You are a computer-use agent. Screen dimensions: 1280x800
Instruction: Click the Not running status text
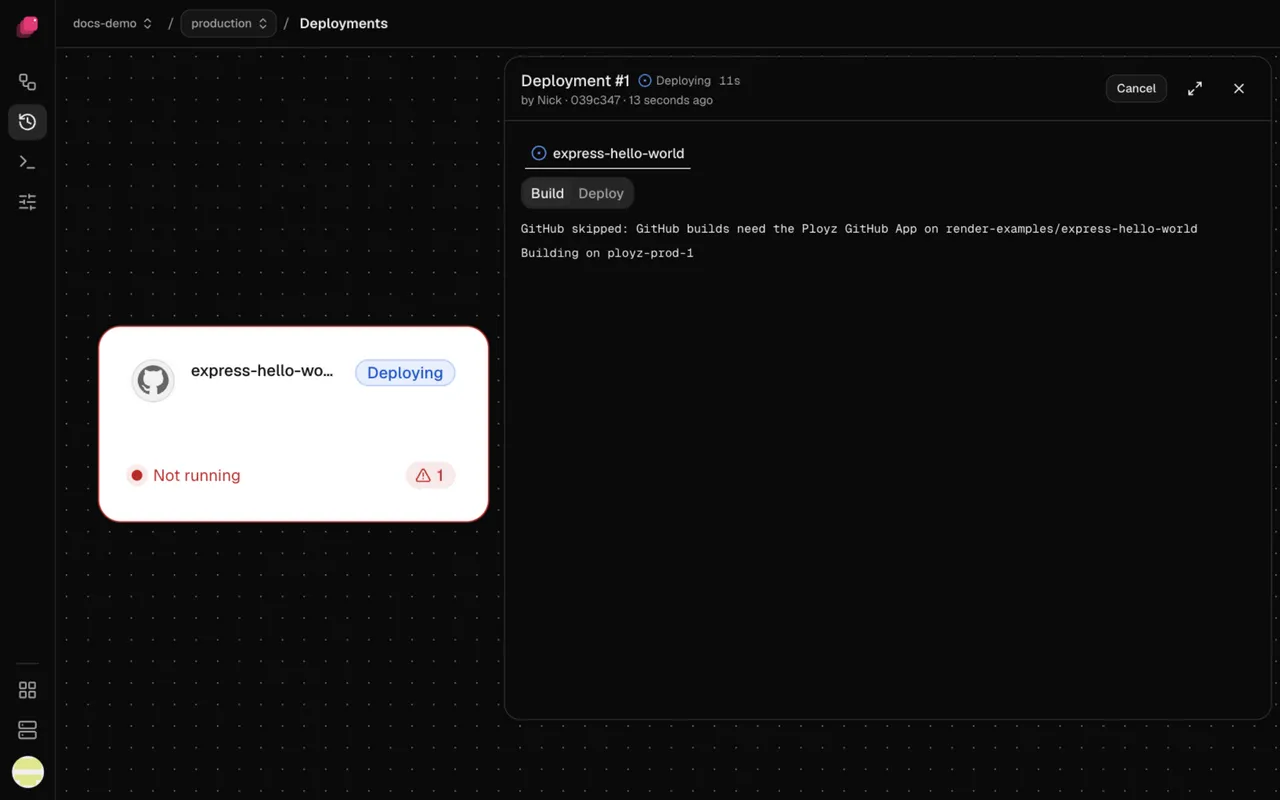tap(197, 476)
